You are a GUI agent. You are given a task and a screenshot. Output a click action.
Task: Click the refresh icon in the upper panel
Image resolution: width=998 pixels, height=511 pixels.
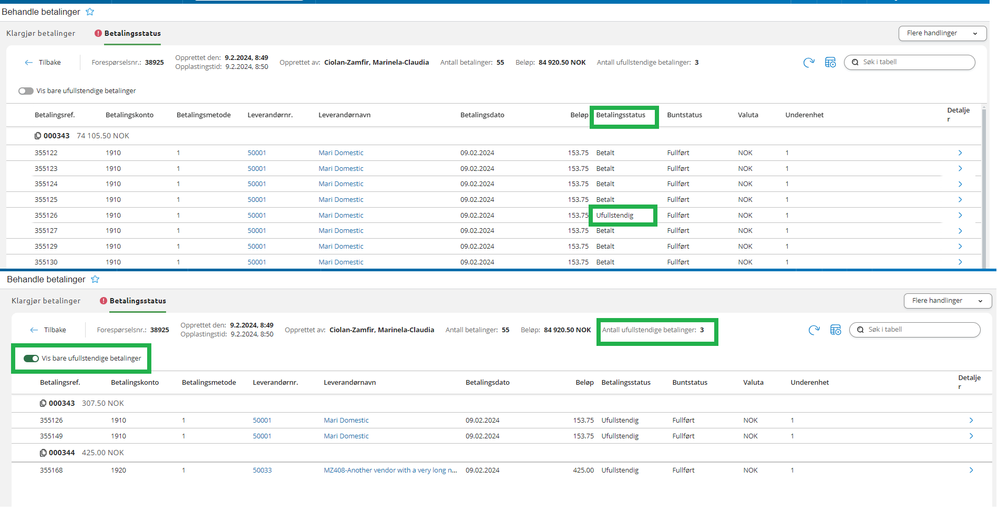[809, 63]
